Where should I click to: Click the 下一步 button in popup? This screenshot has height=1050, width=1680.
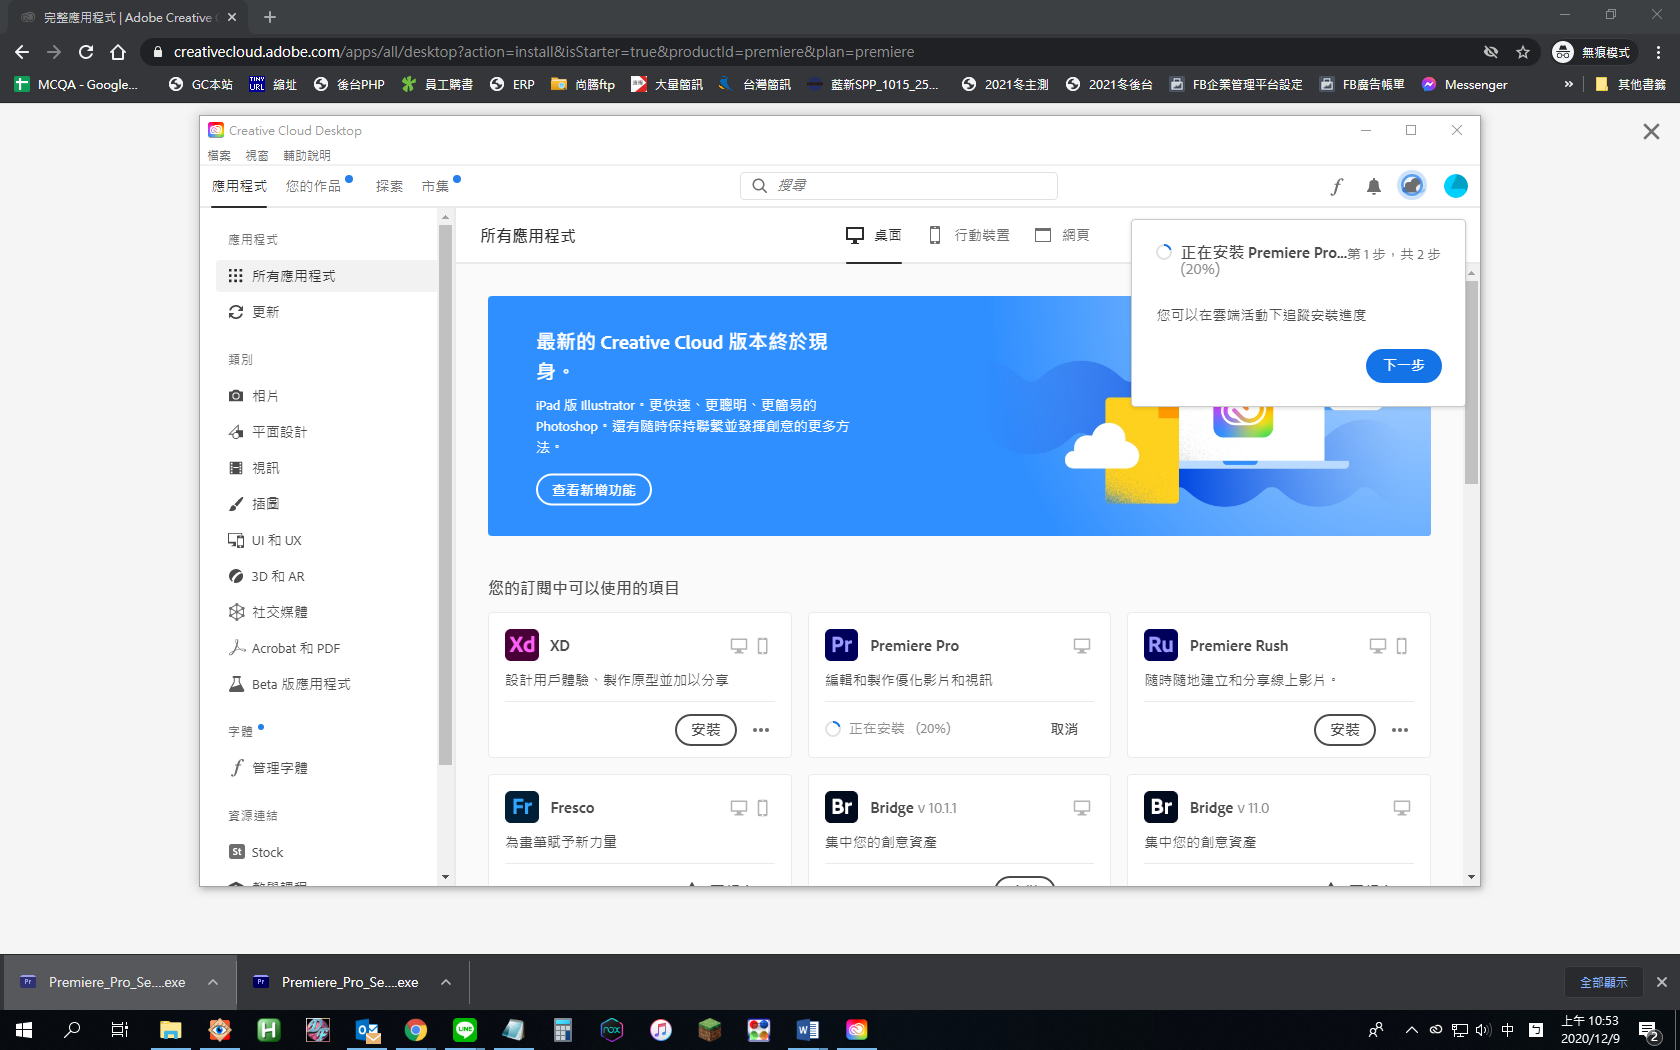tap(1403, 366)
